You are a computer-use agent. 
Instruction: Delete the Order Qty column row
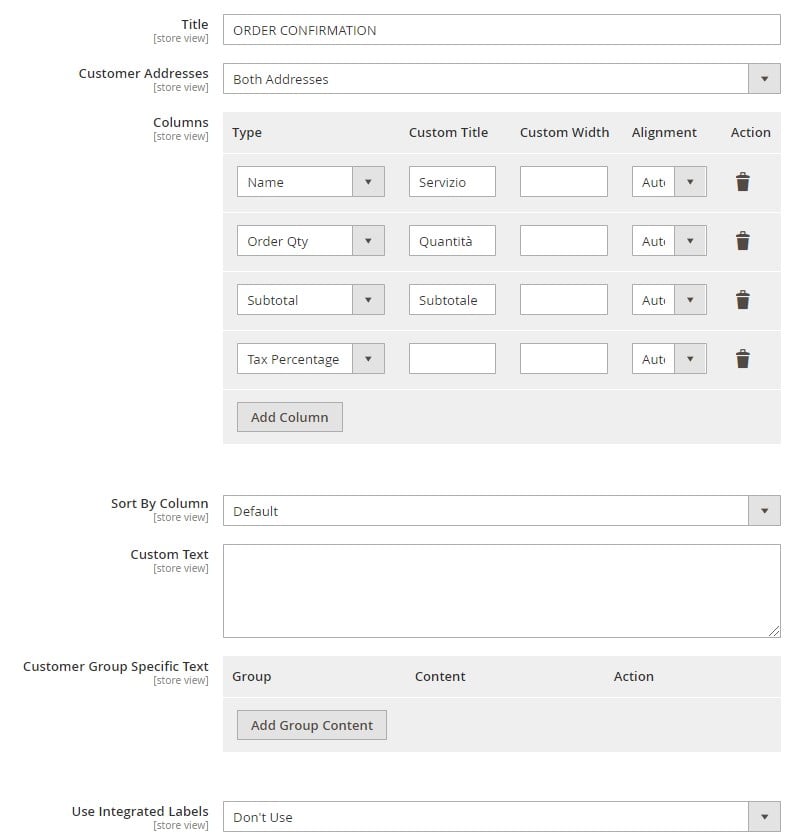click(x=743, y=241)
